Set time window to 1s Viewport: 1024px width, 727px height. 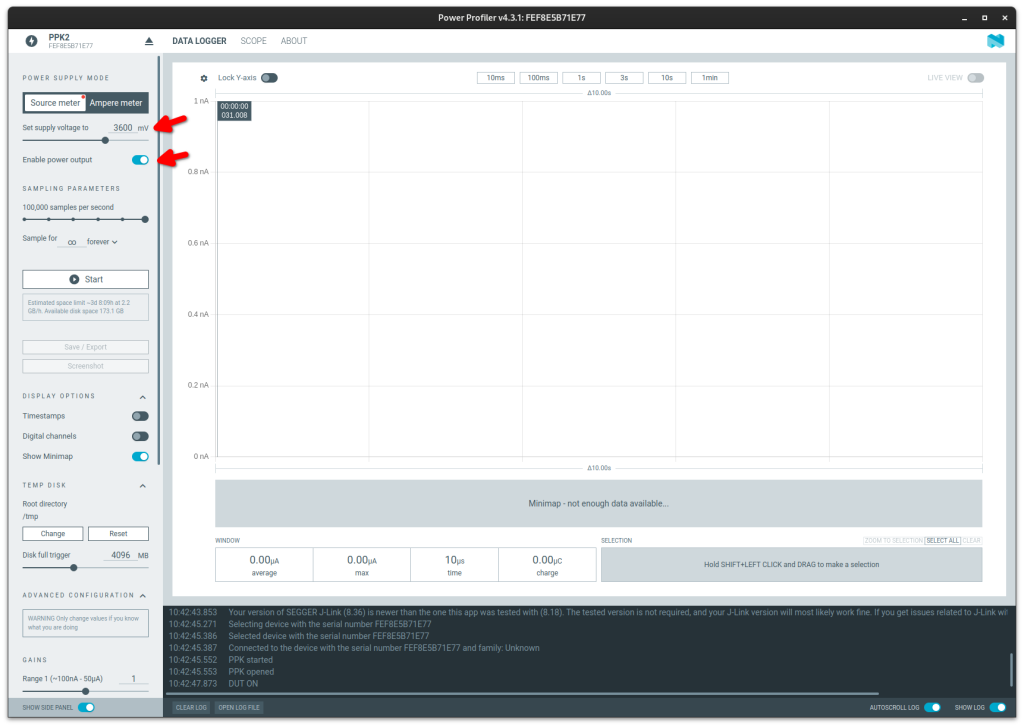click(581, 78)
